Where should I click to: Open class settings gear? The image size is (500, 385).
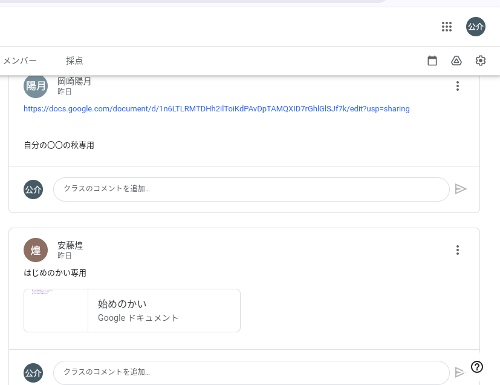point(480,61)
